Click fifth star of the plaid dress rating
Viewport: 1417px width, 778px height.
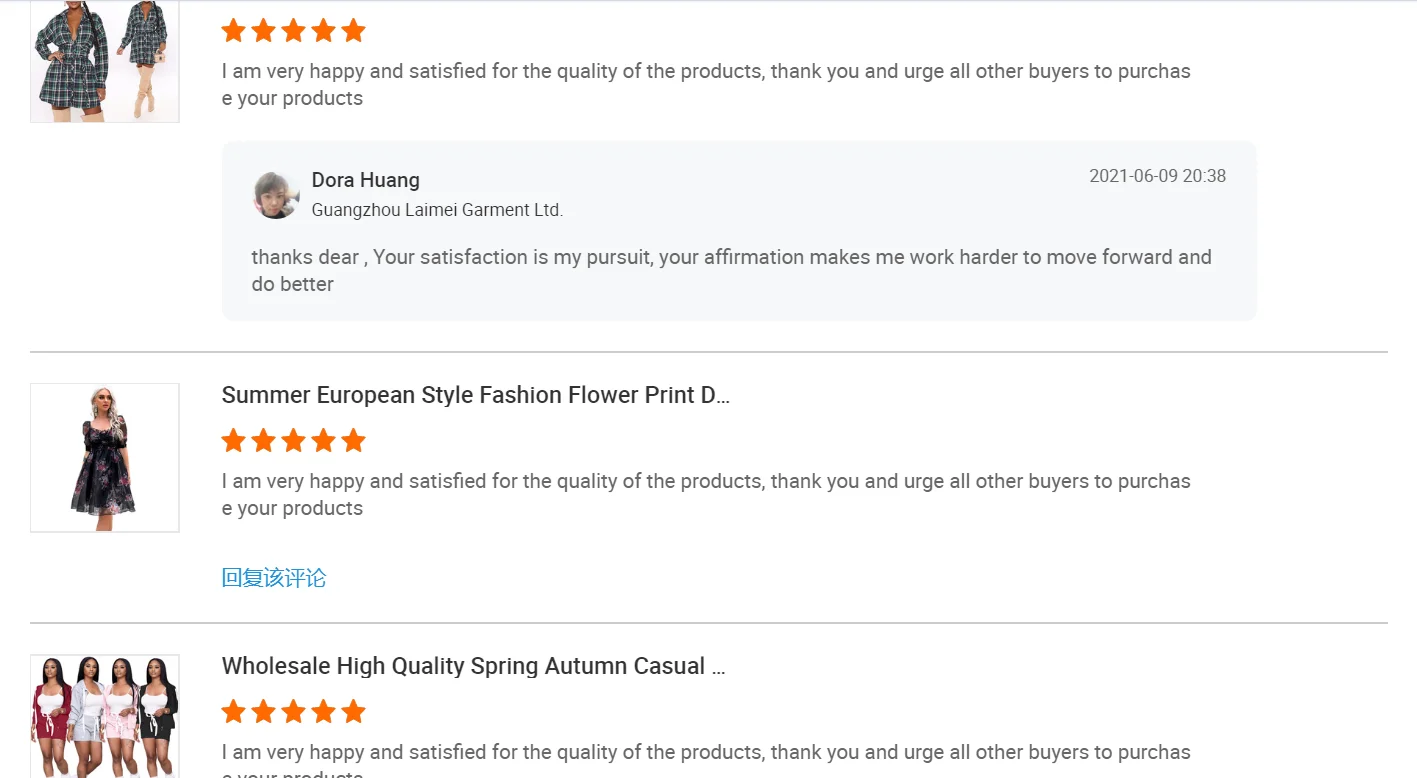[353, 31]
